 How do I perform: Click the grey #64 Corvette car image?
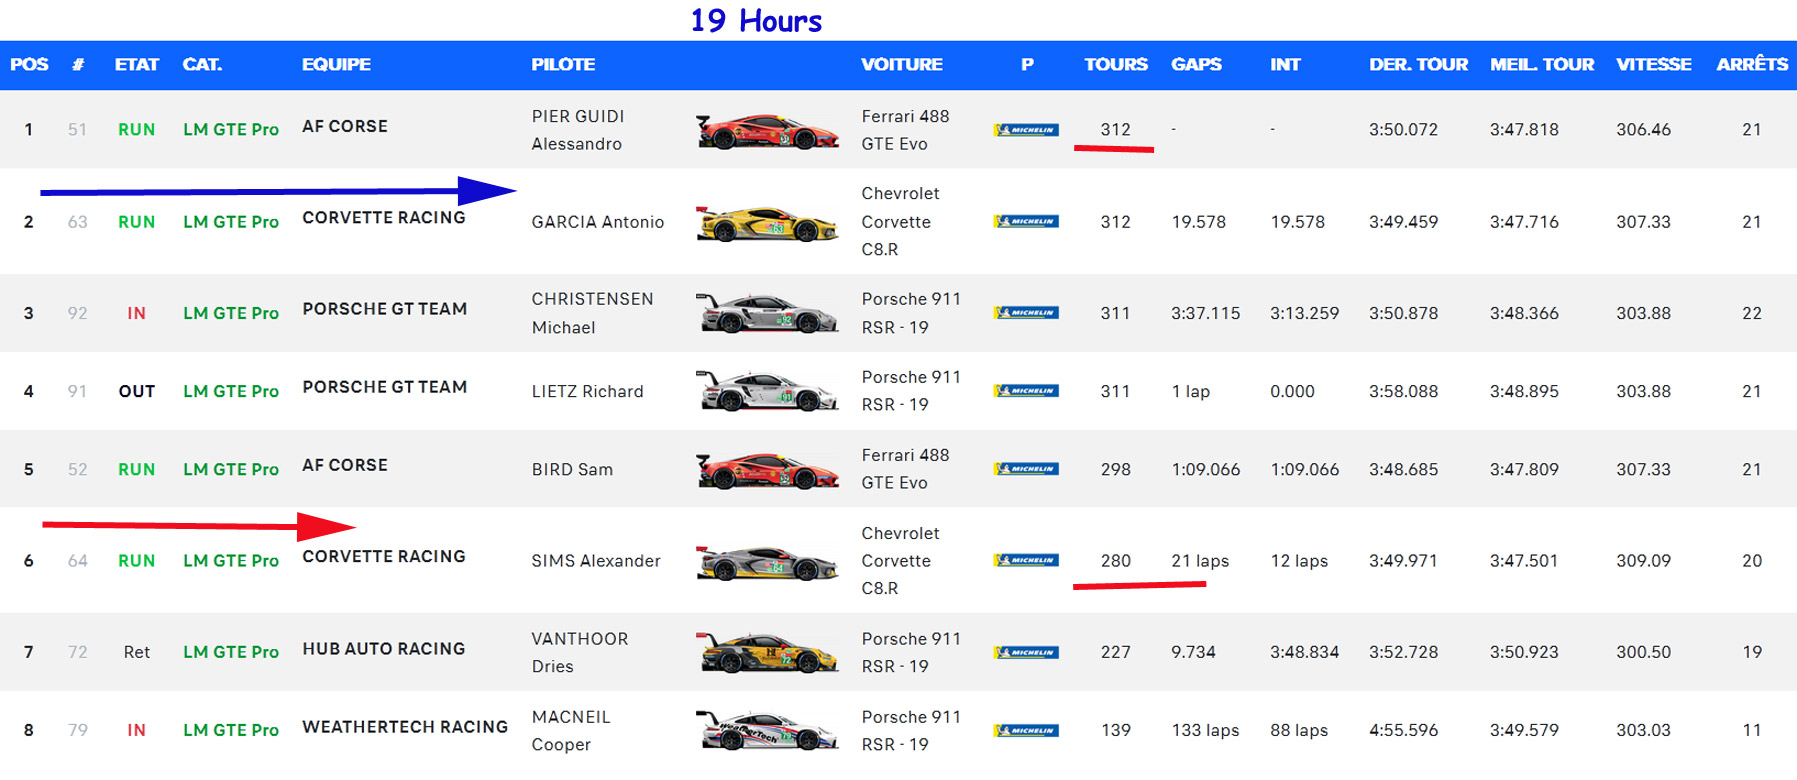click(x=767, y=563)
